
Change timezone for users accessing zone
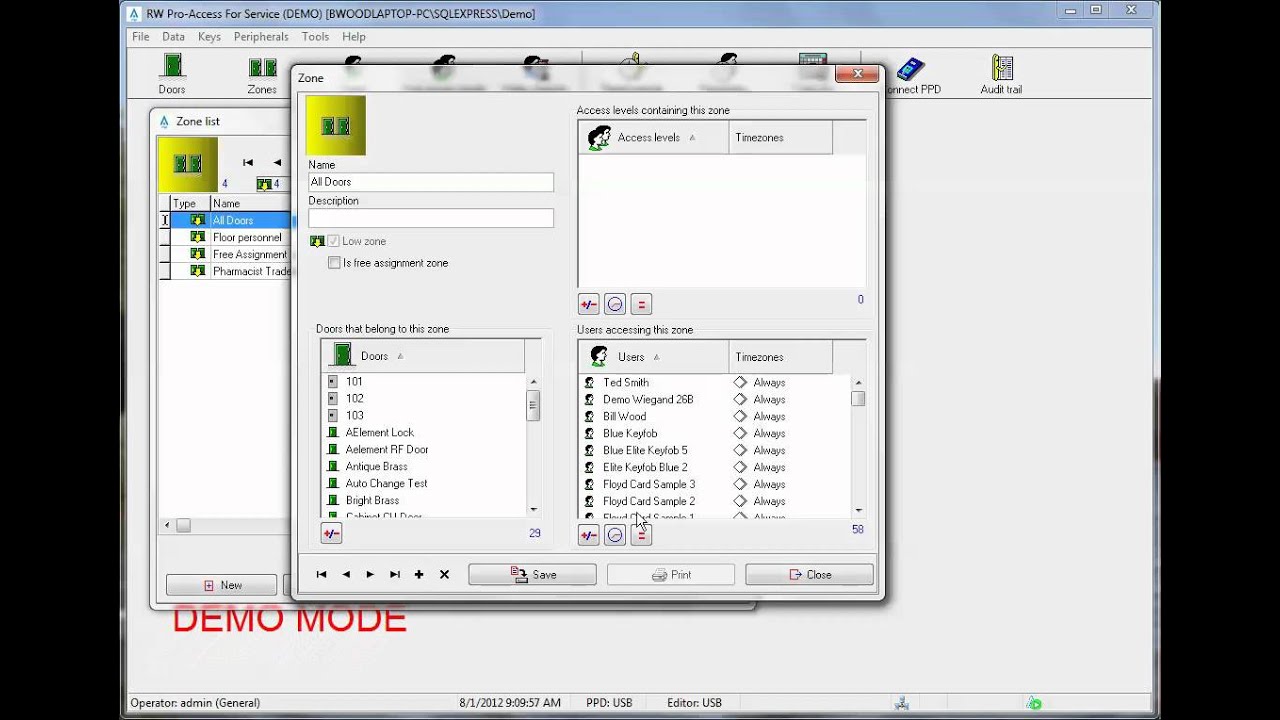(x=615, y=535)
